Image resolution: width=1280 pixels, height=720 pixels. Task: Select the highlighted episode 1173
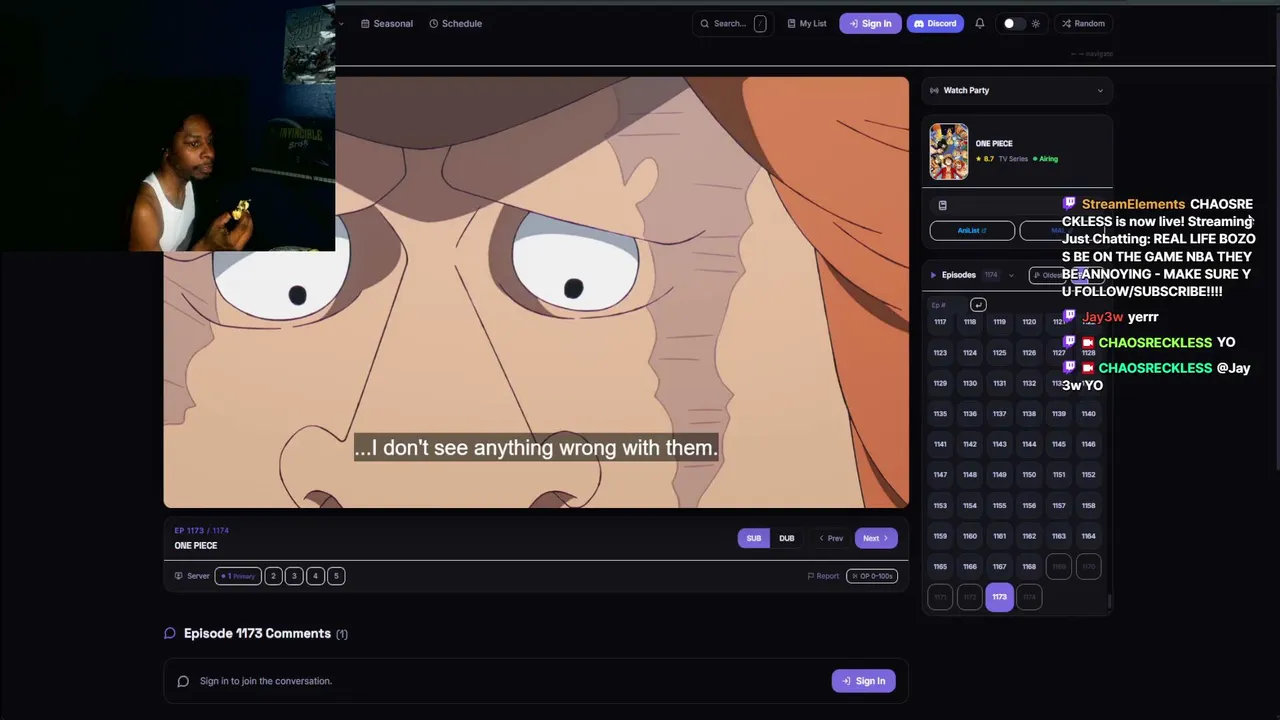click(999, 597)
